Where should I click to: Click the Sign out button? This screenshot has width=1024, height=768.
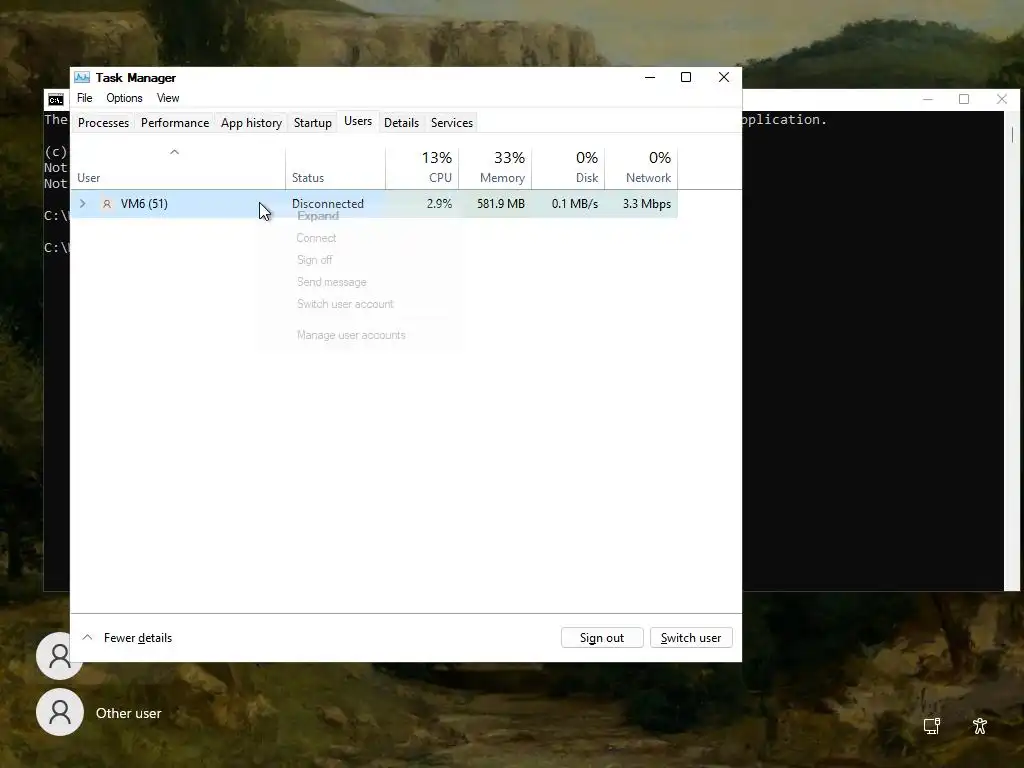(602, 637)
